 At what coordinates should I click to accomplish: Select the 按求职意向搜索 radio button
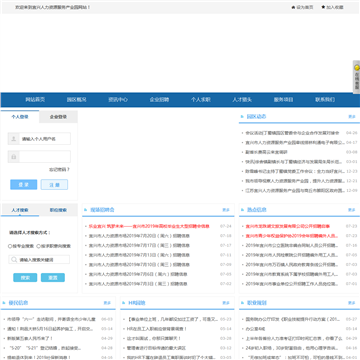tap(39, 246)
